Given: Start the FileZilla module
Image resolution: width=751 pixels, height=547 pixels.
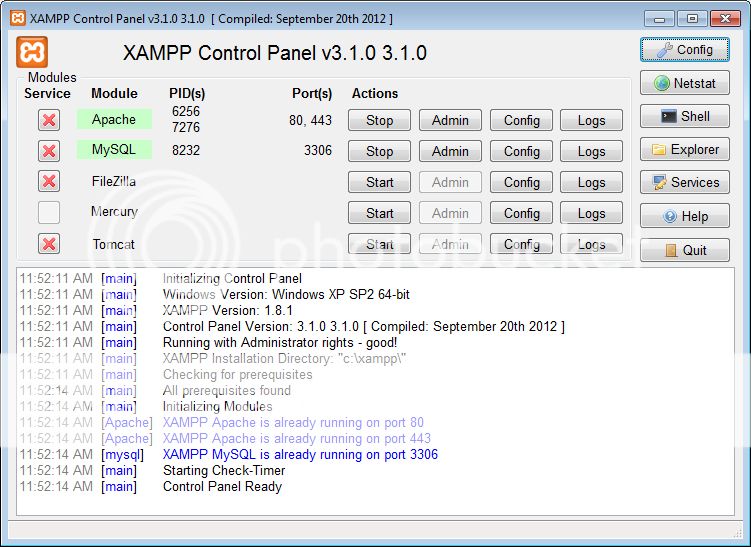Looking at the screenshot, I should pos(379,182).
